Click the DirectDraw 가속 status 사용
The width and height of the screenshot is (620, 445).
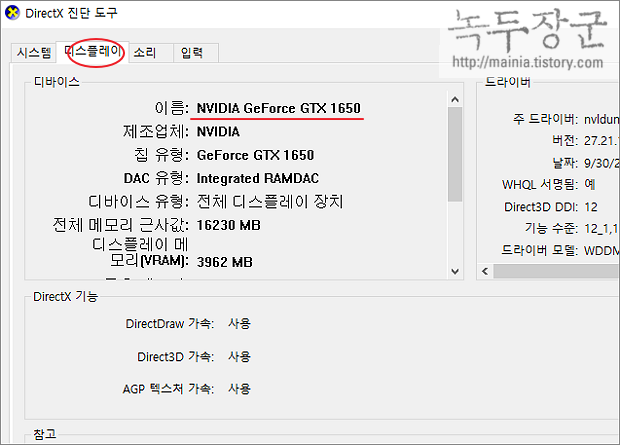239,324
